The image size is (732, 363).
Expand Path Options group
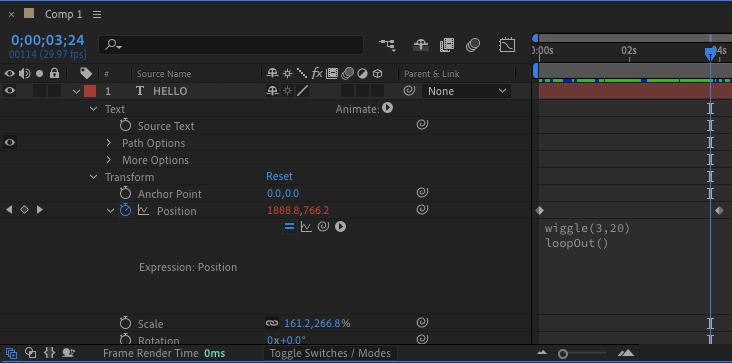109,143
